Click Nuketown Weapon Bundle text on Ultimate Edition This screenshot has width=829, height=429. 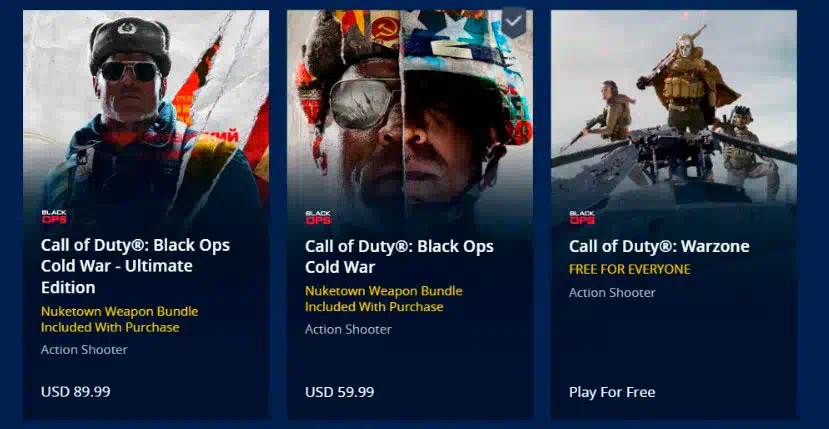[119, 320]
